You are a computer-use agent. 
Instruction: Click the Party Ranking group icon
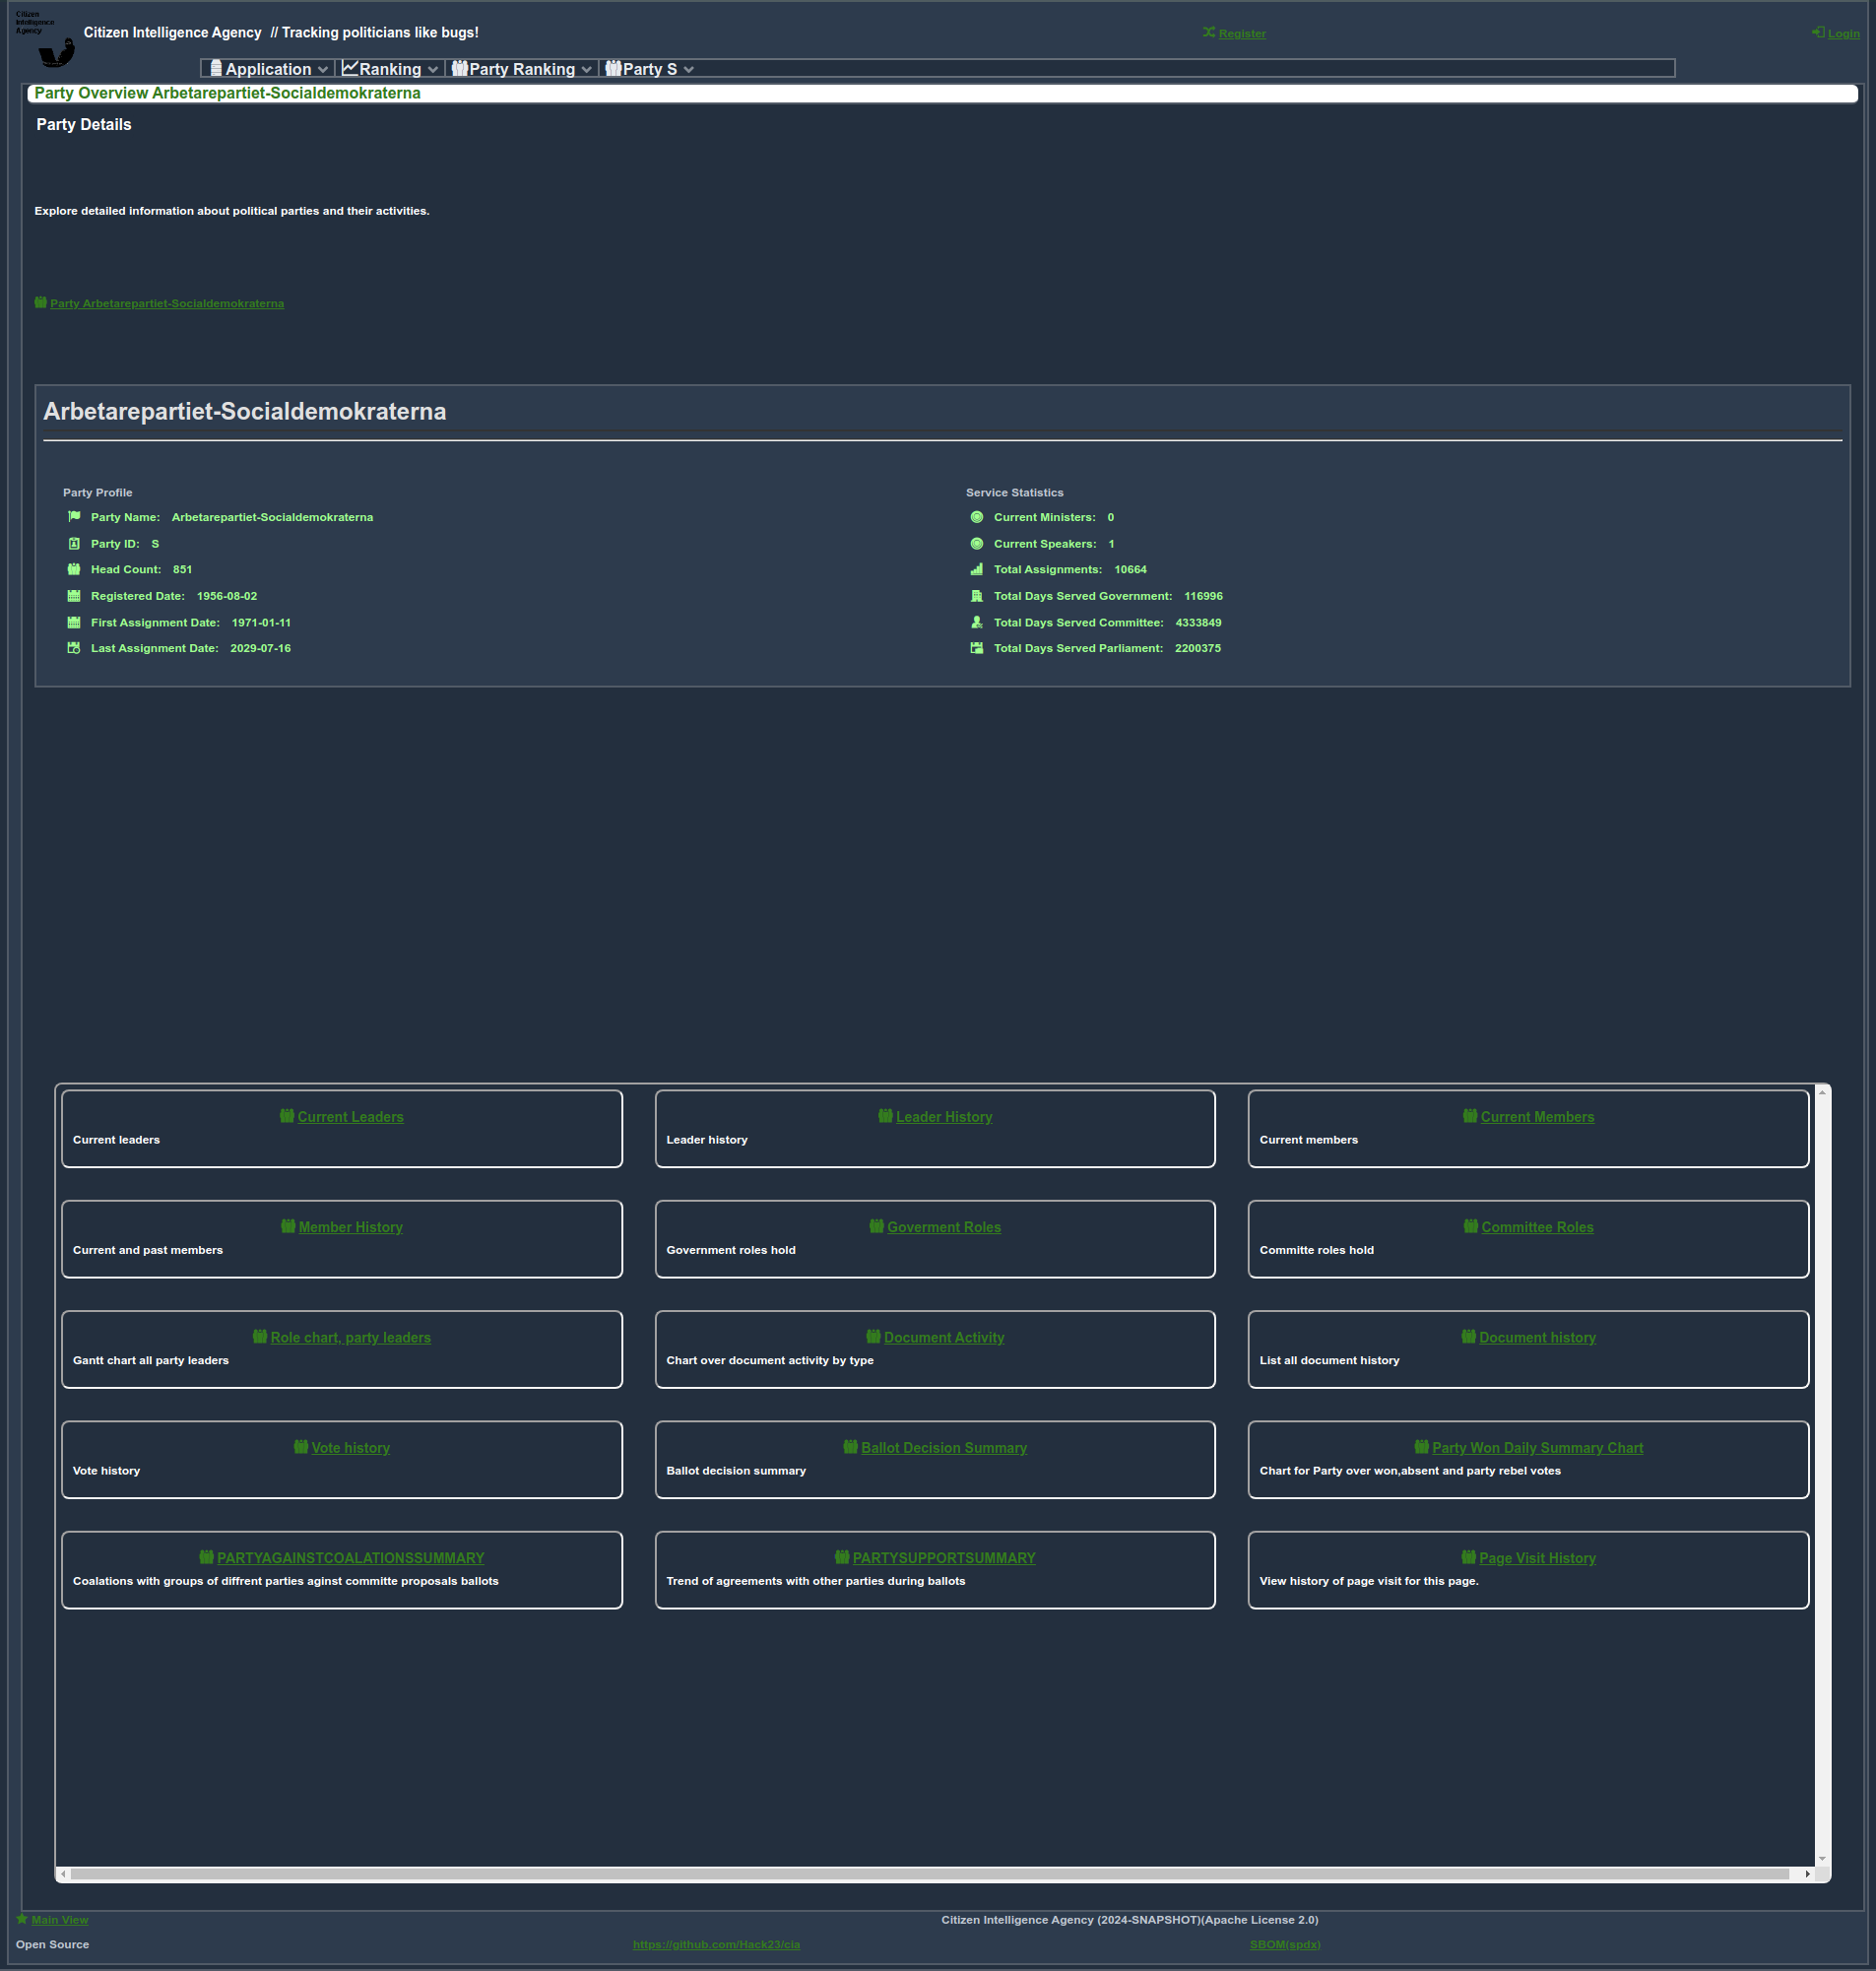459,69
